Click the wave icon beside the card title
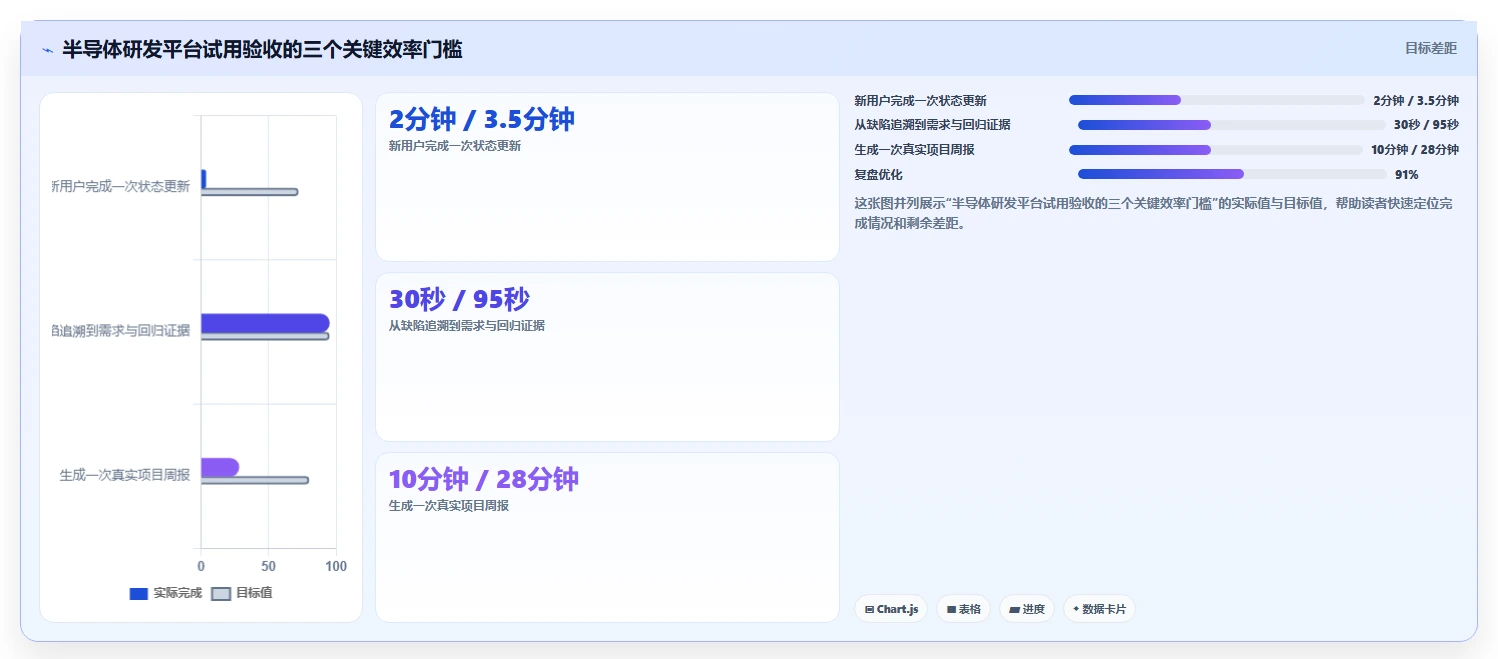 (47, 50)
